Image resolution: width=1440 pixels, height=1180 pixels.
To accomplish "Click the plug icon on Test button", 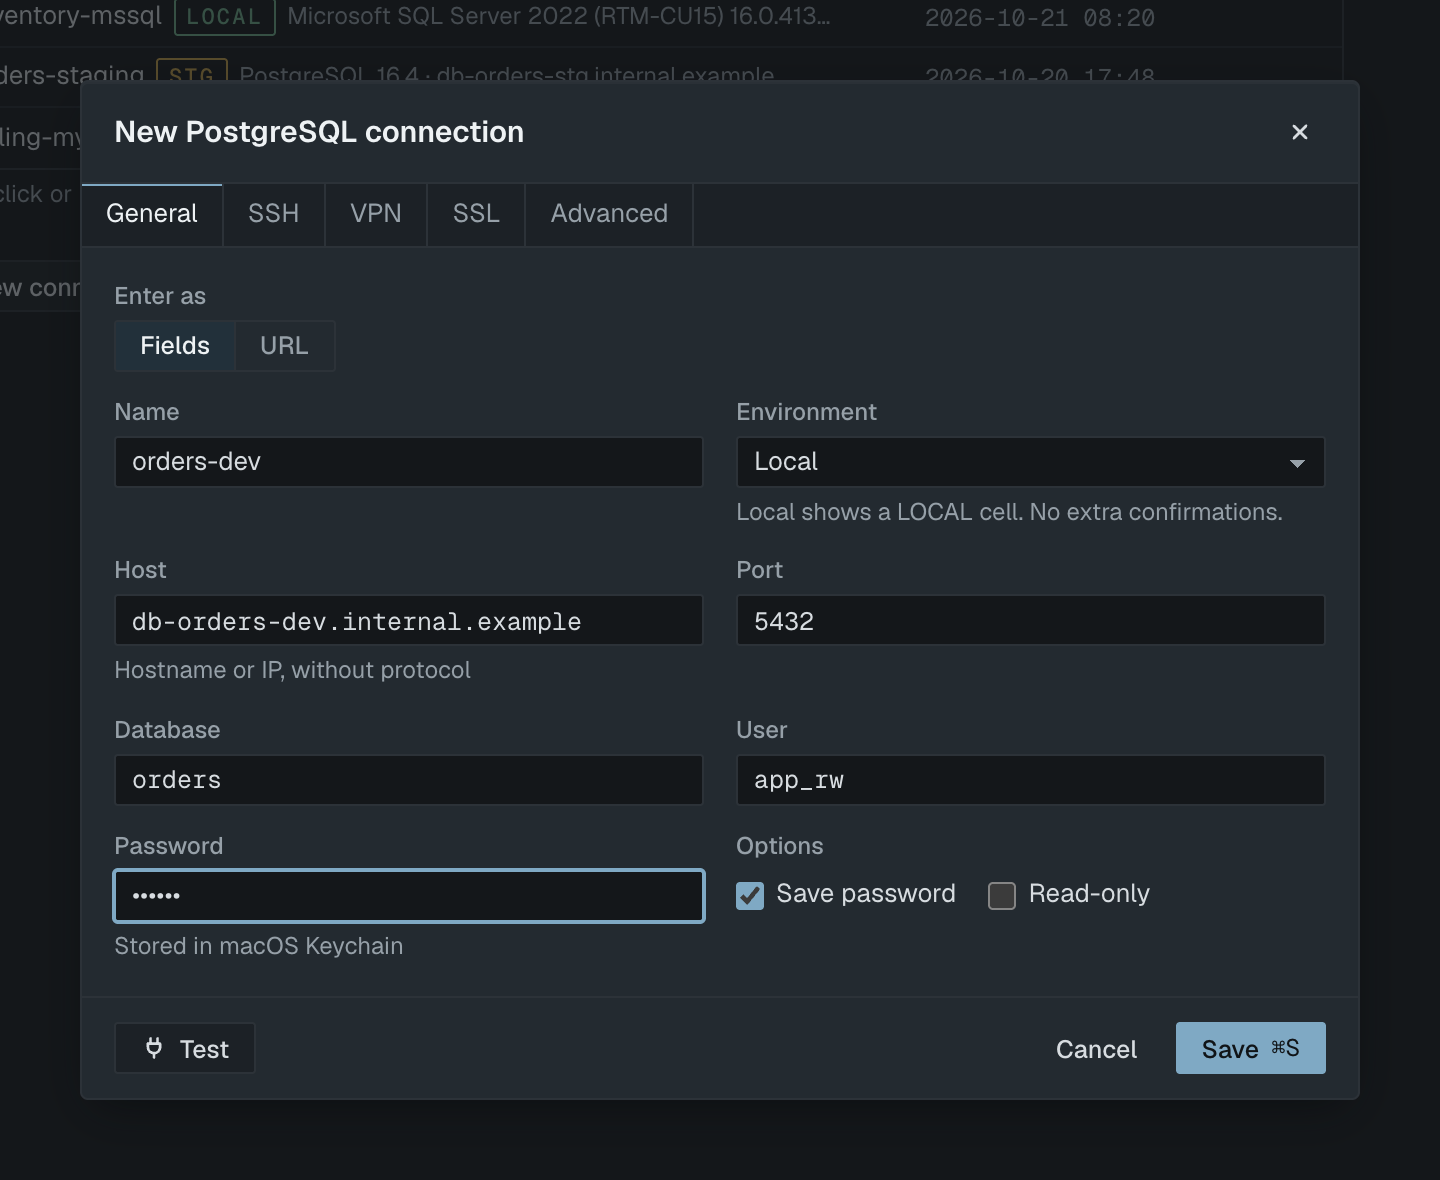I will click(x=154, y=1048).
